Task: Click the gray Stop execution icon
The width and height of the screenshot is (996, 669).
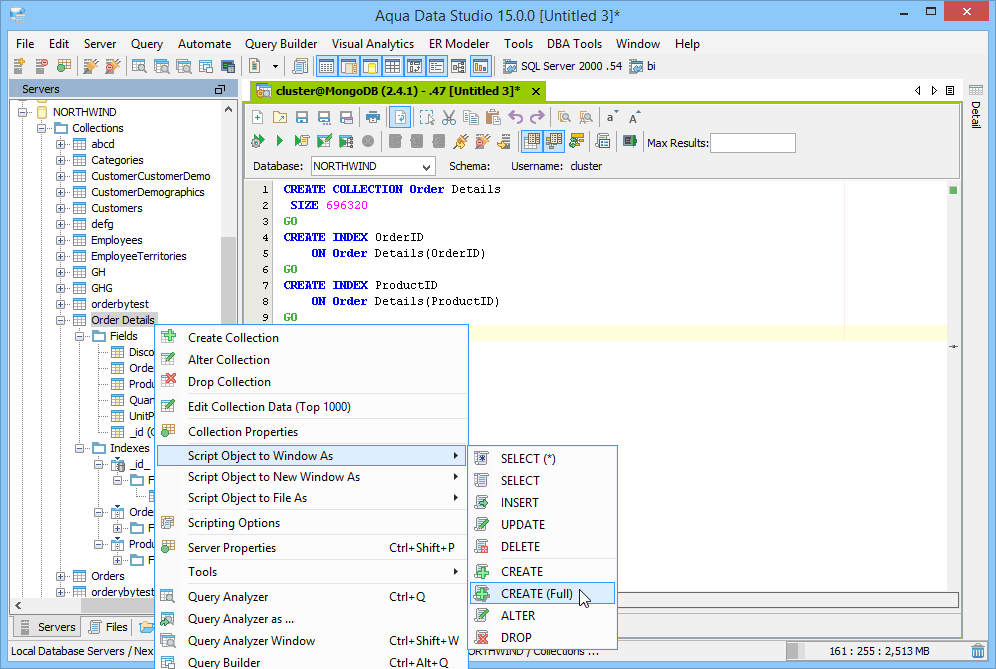Action: coord(368,141)
